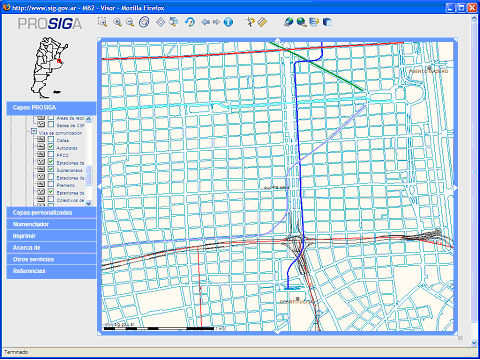Click the Terminado status bar text
Screen dimensions: 480x360
(x=16, y=352)
